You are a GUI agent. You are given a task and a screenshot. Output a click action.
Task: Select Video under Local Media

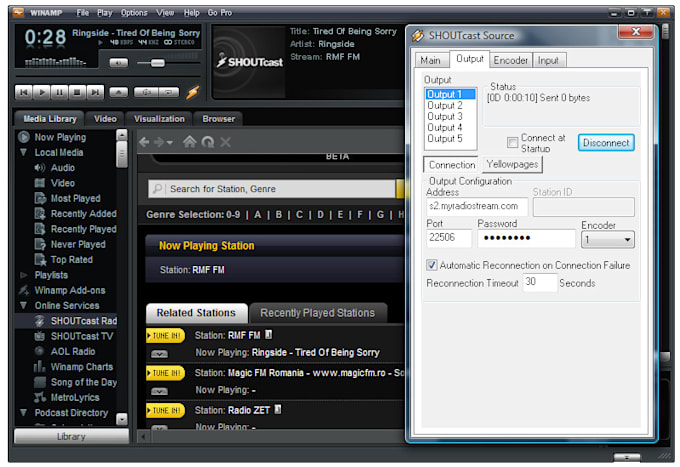(x=63, y=183)
